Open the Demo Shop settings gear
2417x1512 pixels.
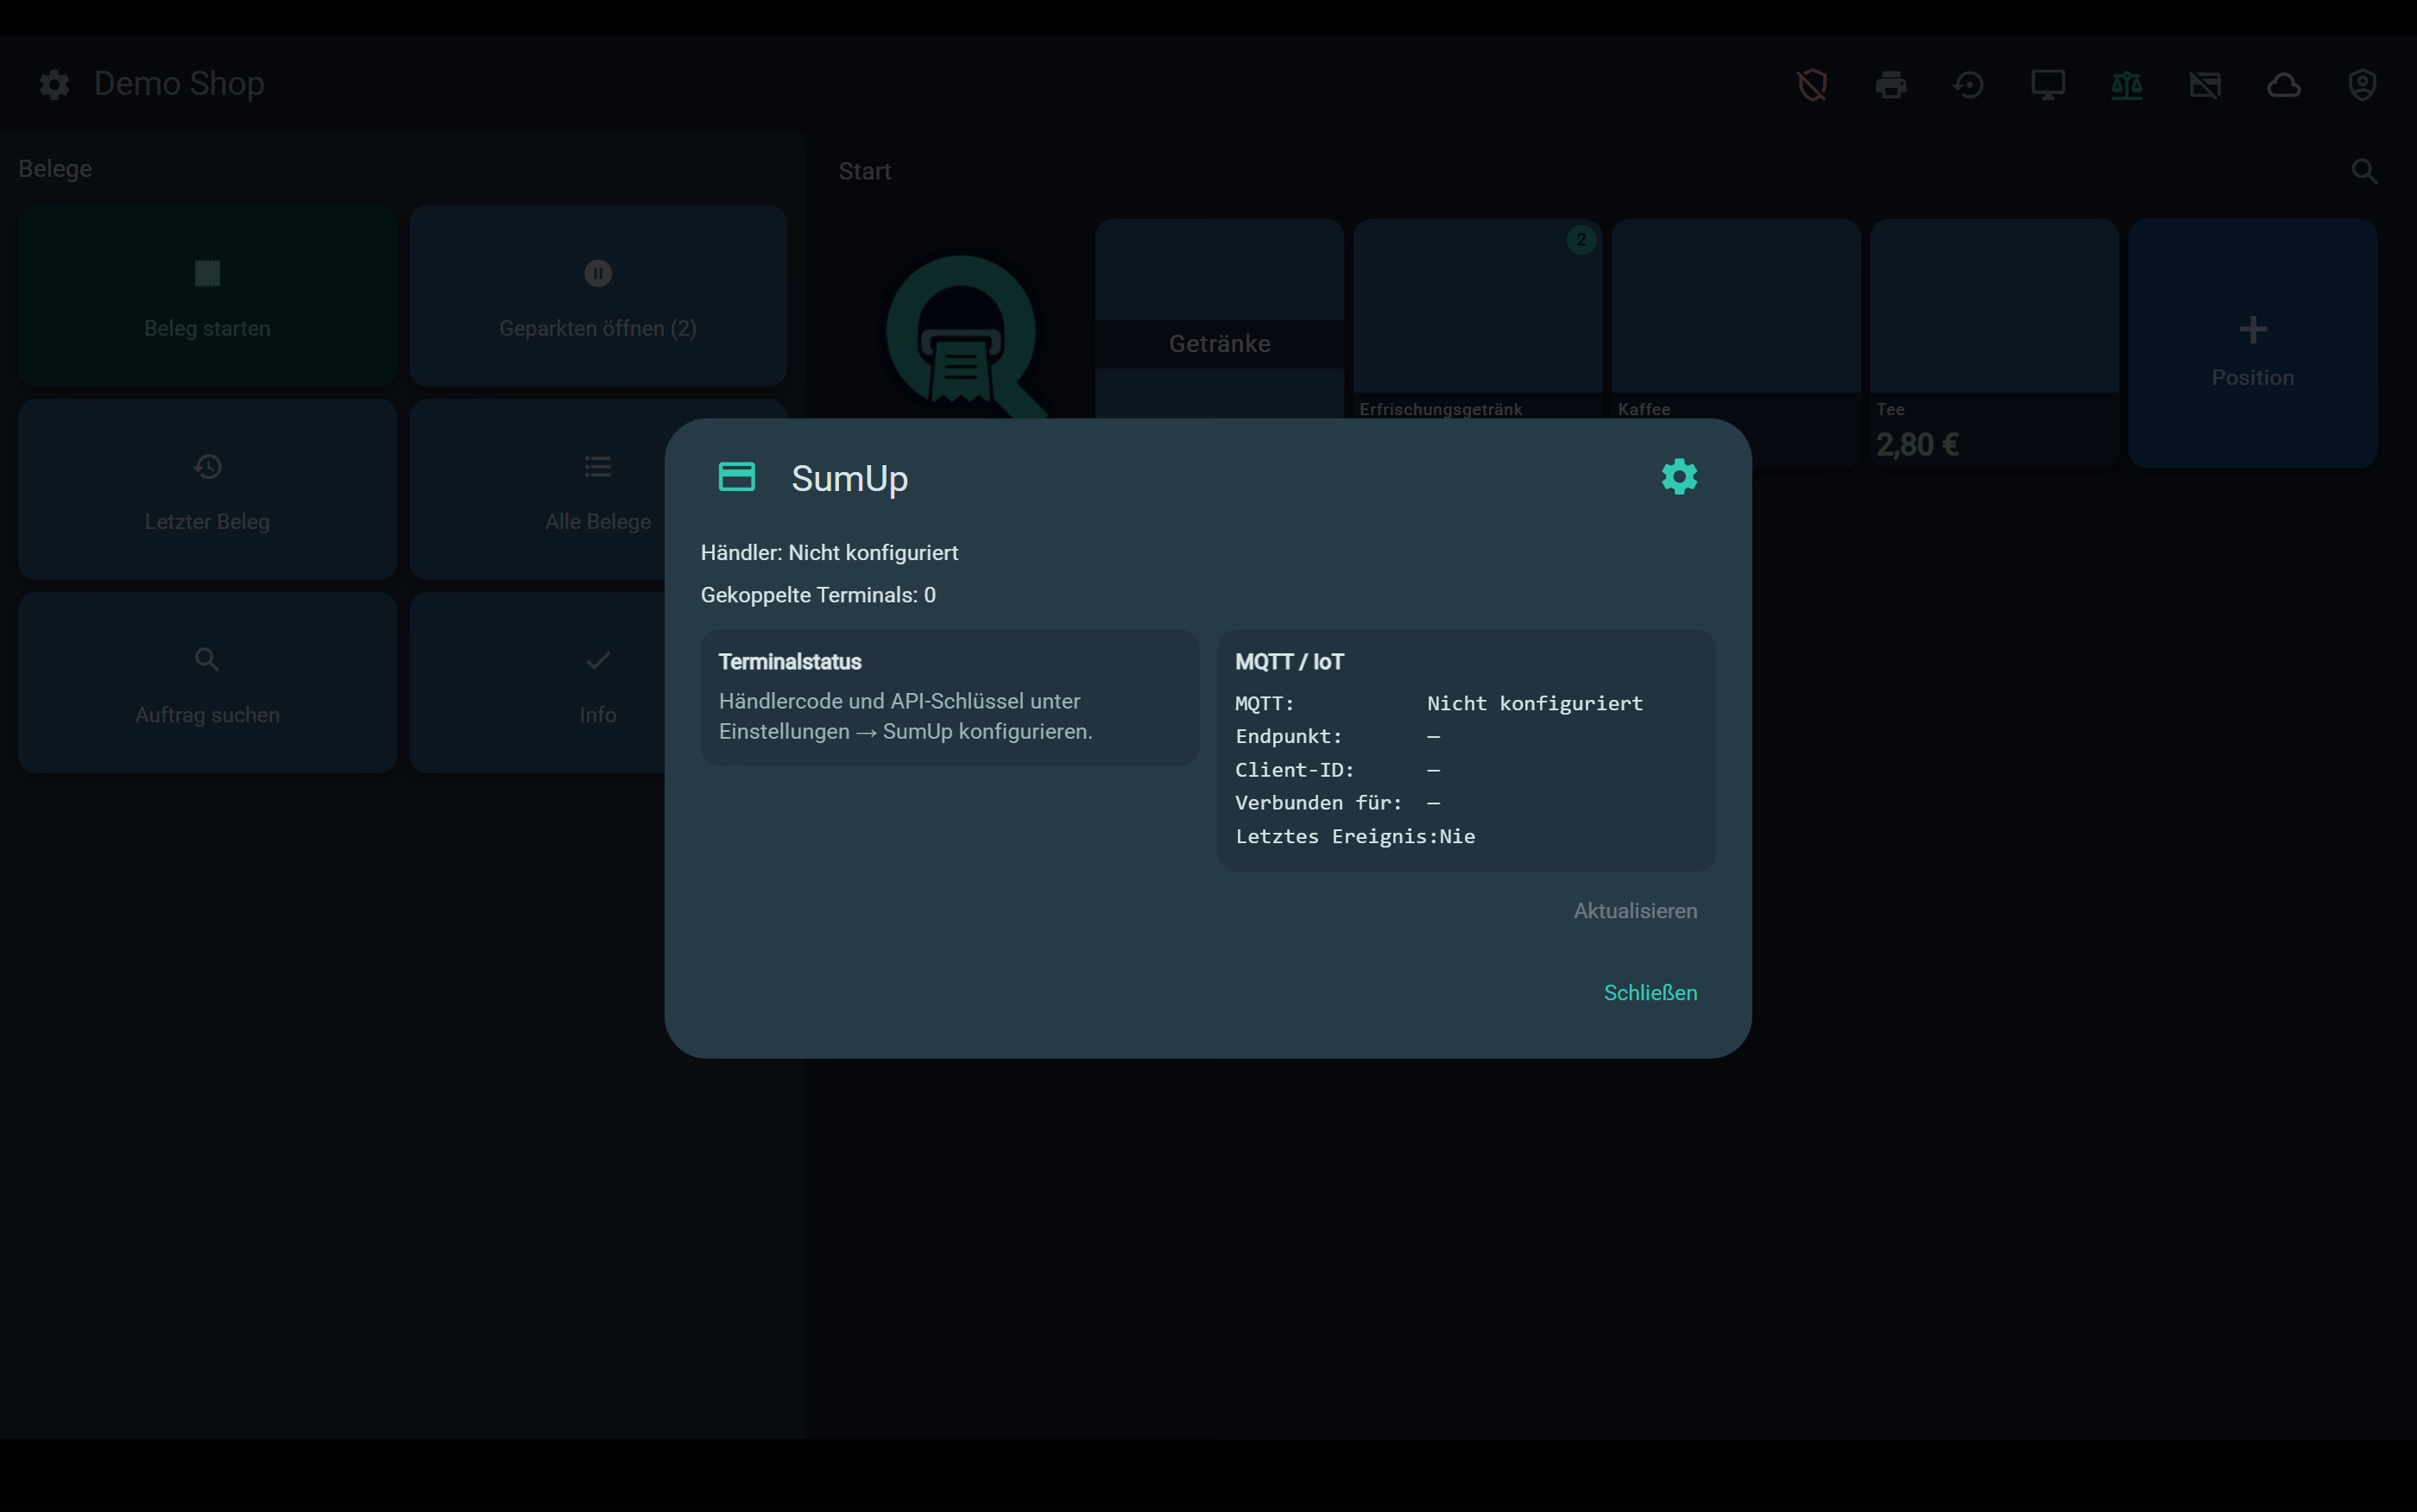pos(54,84)
